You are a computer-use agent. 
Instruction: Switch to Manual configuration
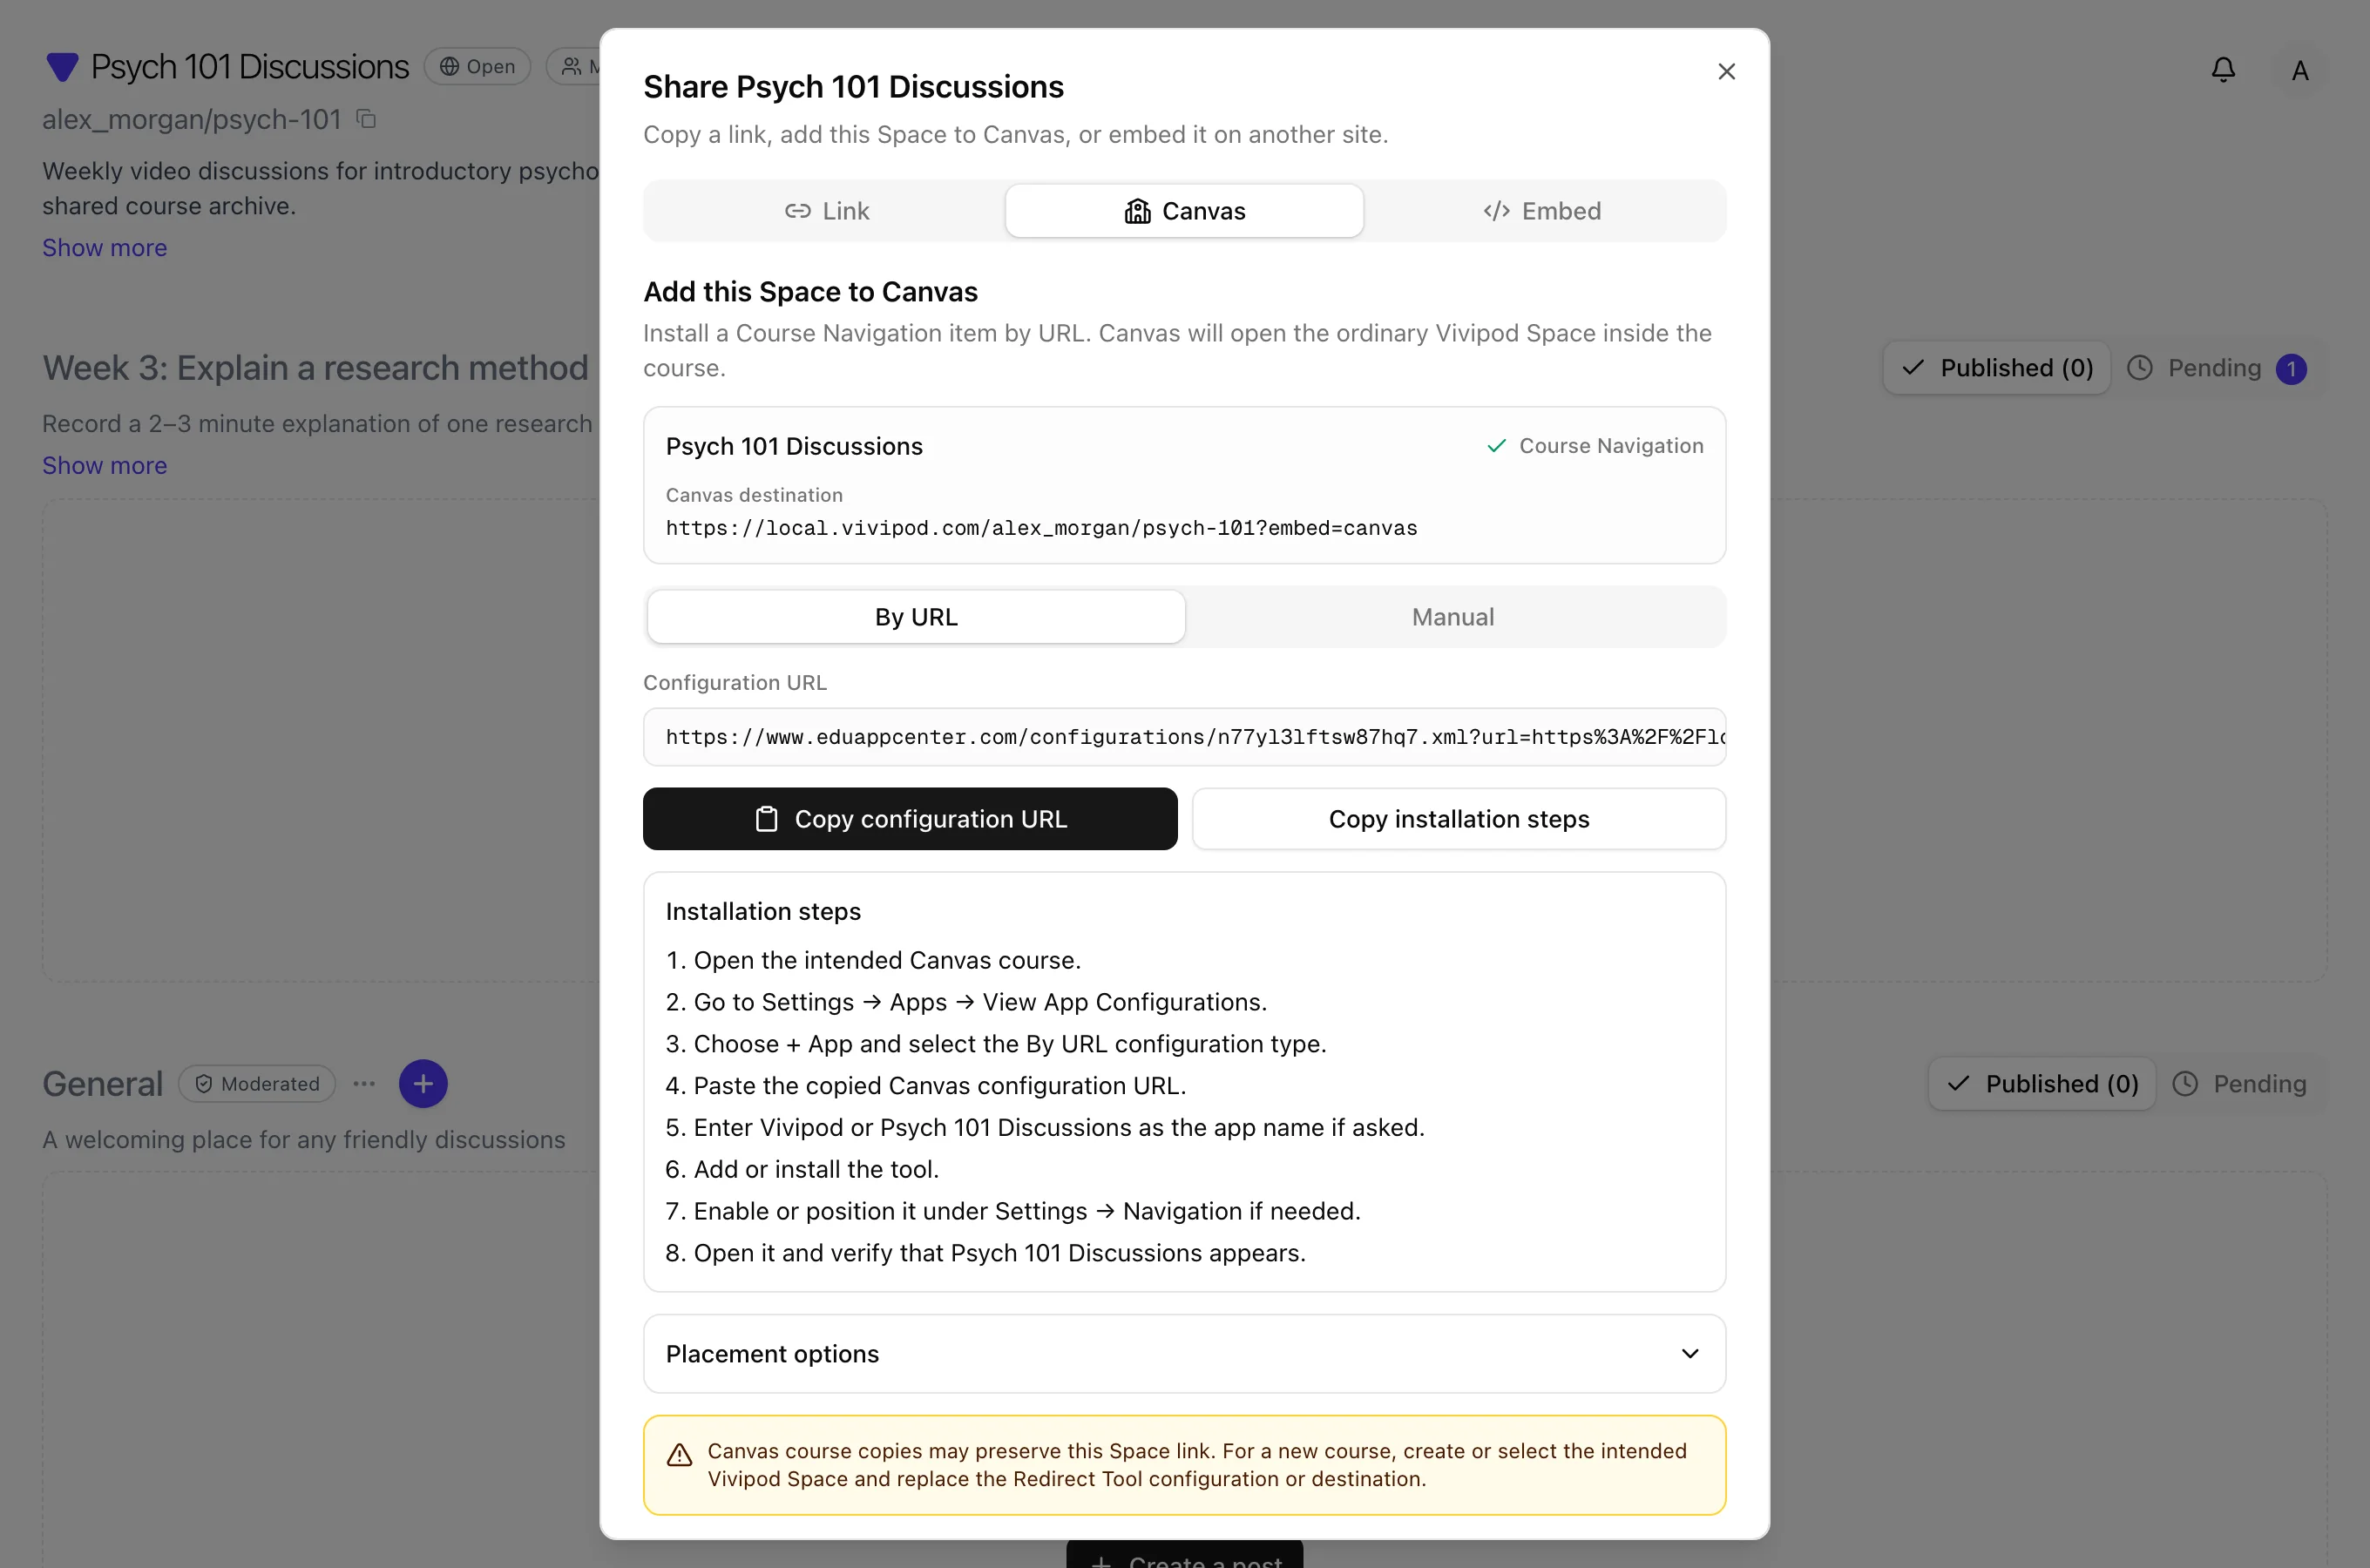1452,617
